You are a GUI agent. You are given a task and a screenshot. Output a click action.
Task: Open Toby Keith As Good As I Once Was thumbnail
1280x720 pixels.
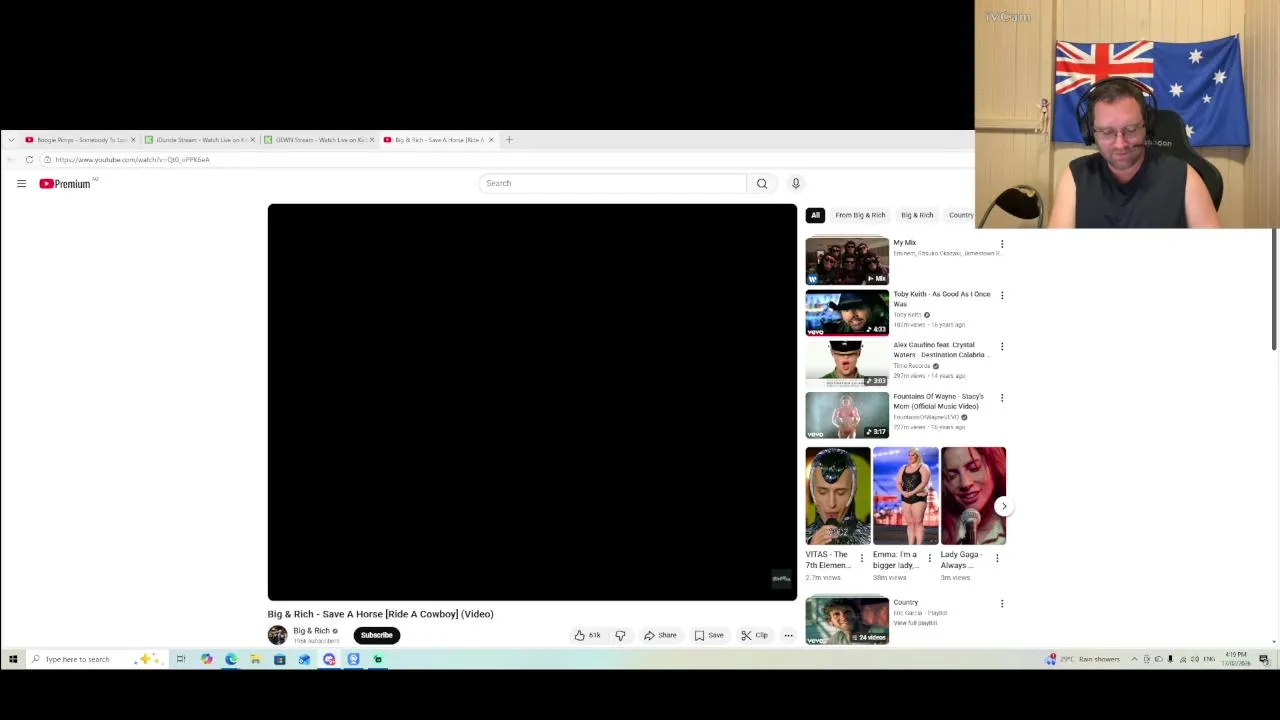pyautogui.click(x=847, y=312)
